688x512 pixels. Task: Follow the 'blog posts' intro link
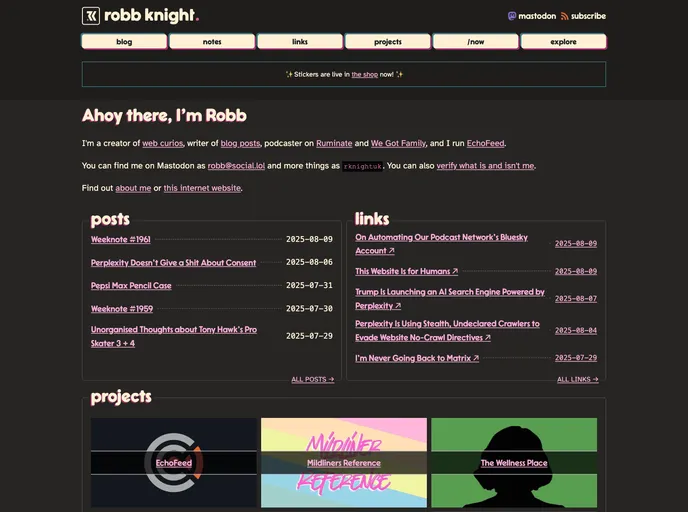point(240,143)
